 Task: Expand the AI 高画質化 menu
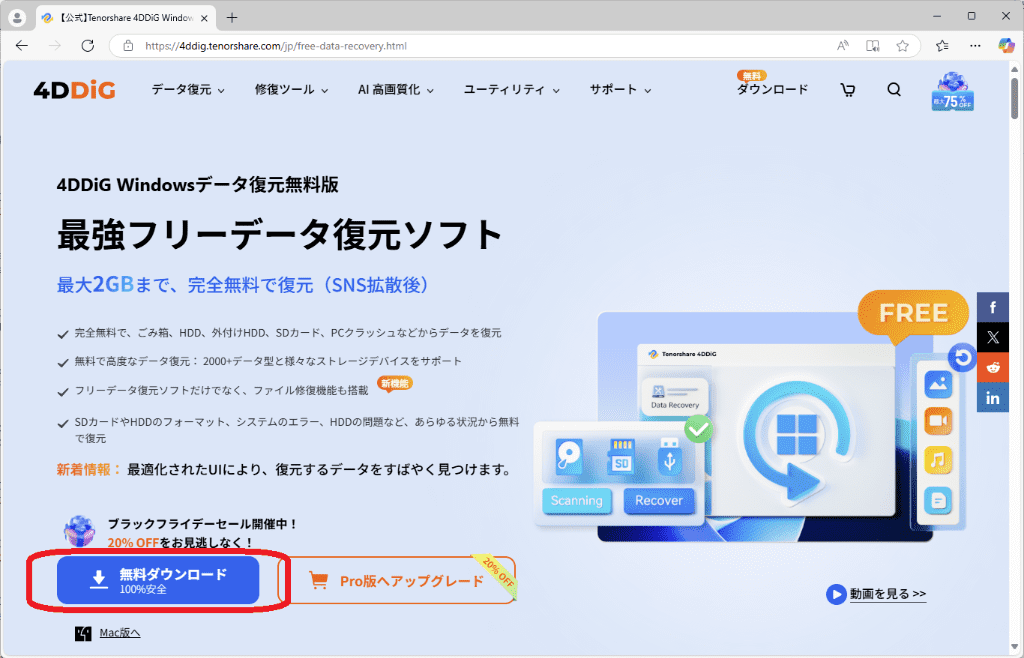pyautogui.click(x=396, y=89)
